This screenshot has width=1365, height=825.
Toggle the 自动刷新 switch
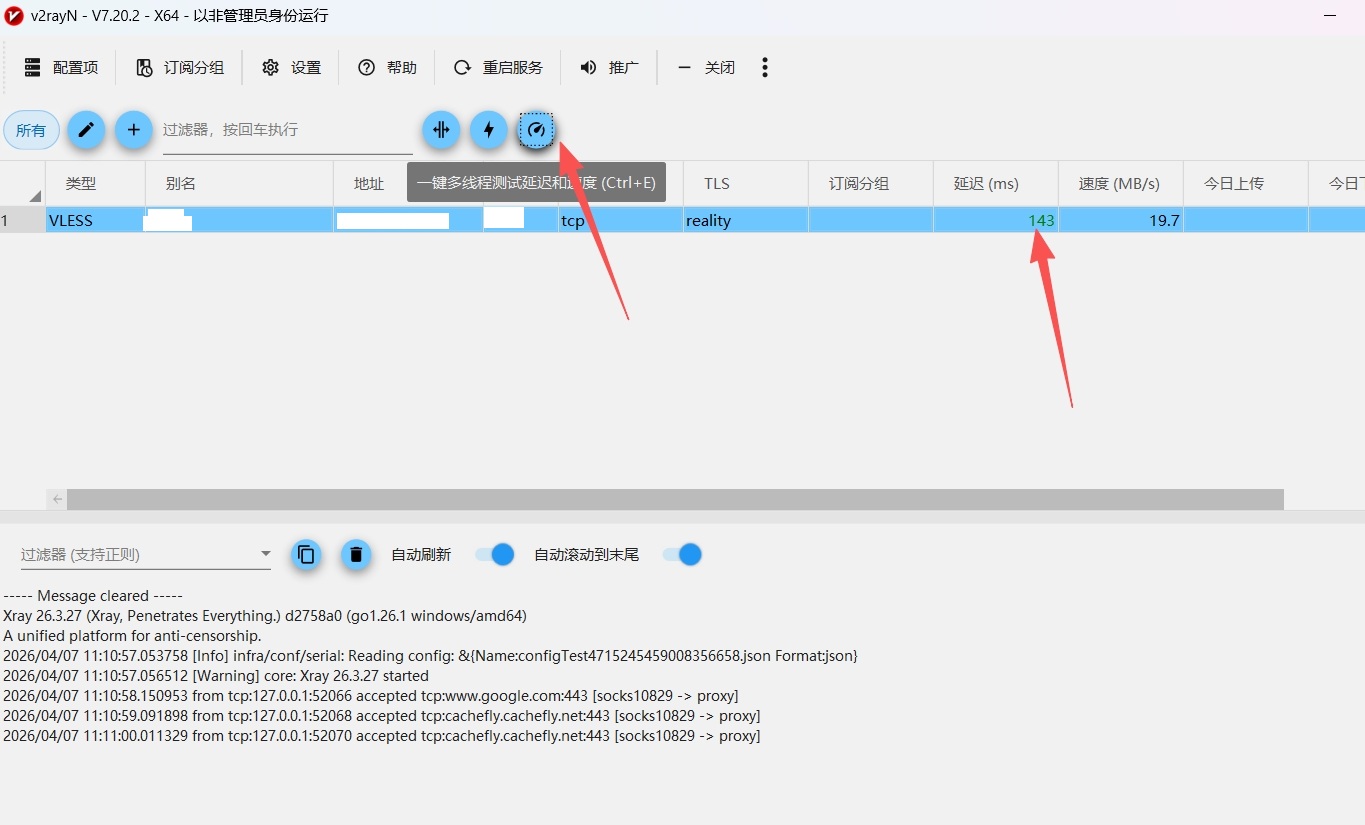click(x=495, y=554)
